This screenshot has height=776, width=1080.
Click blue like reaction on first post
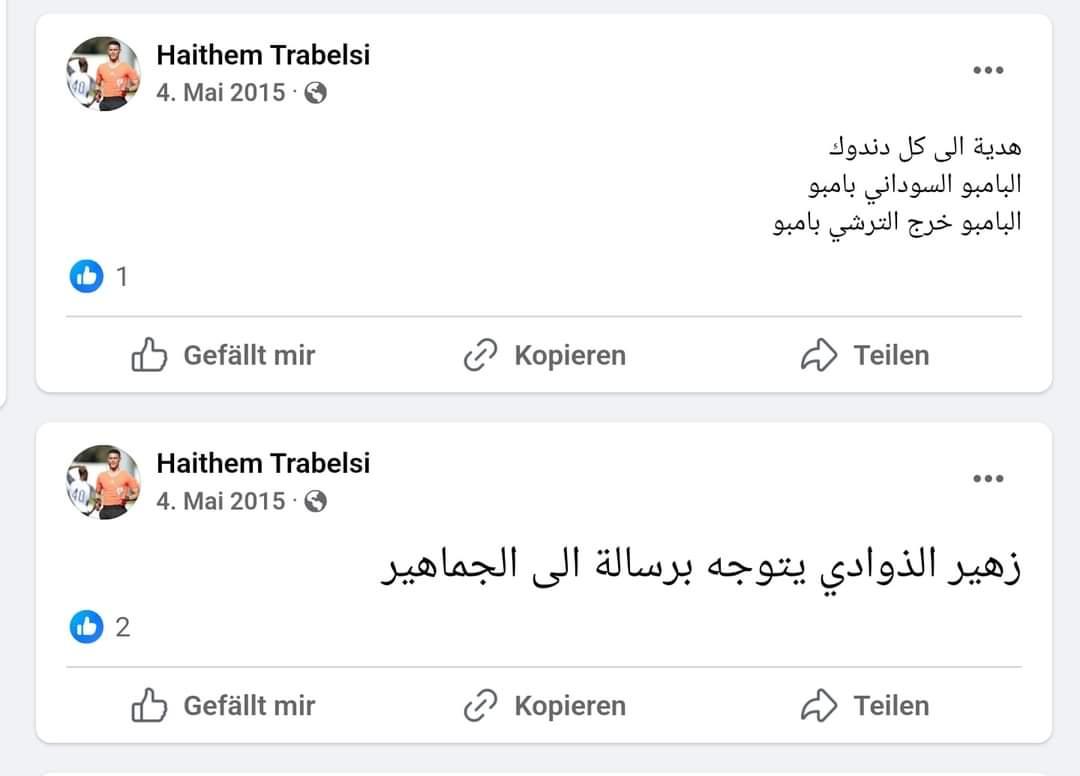point(87,276)
